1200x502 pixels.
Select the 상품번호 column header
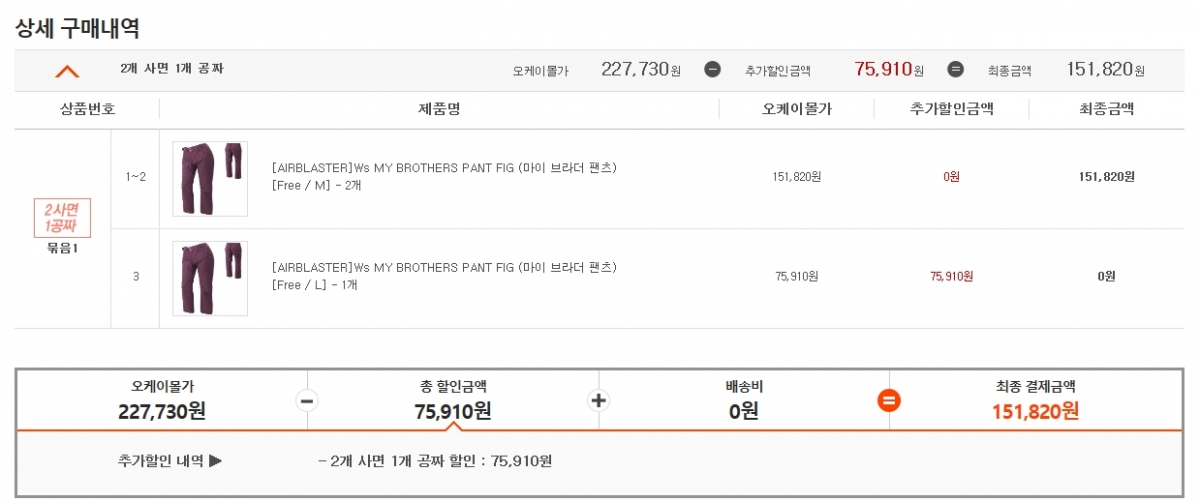(x=87, y=109)
